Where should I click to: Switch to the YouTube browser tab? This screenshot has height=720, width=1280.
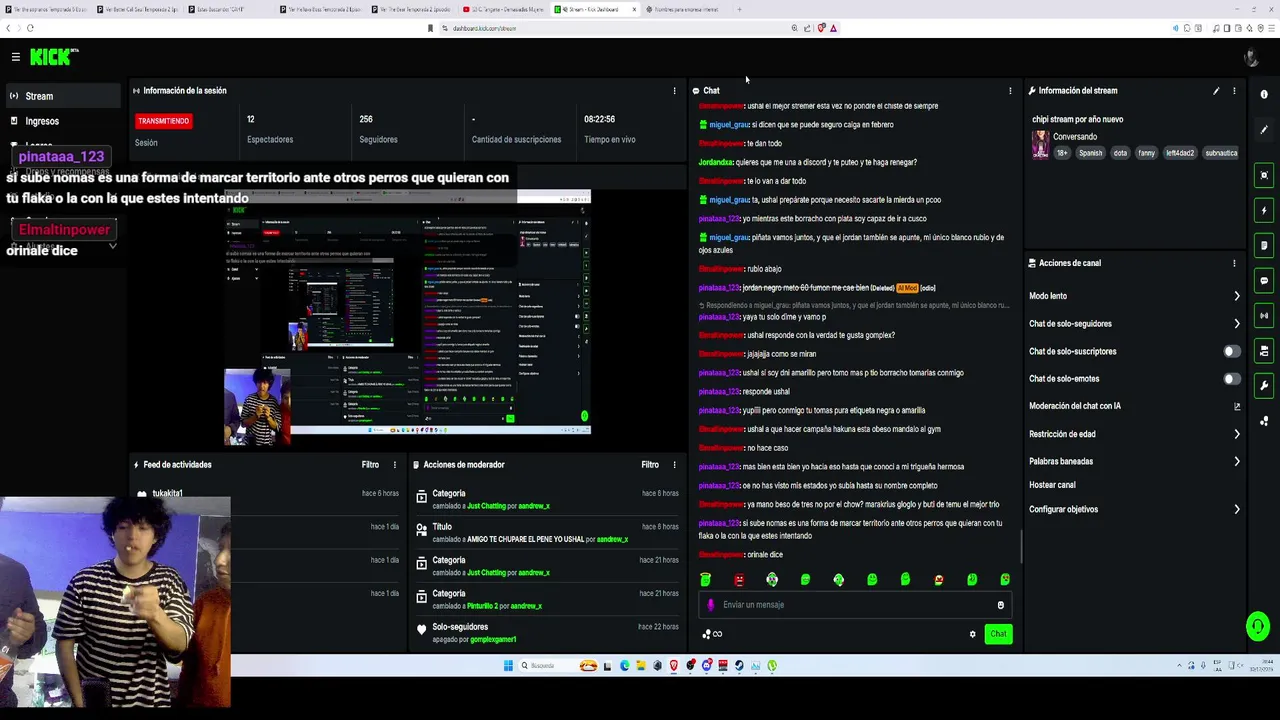[x=505, y=9]
